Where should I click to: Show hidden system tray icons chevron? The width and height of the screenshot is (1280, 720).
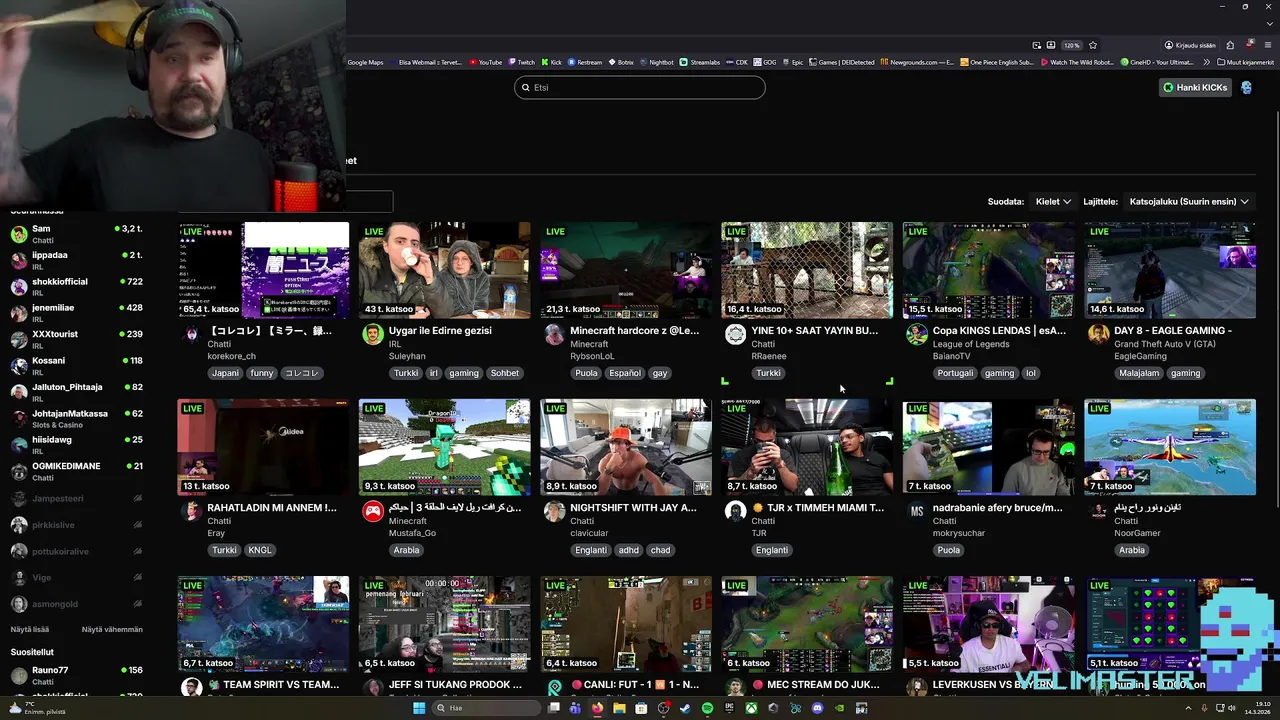point(1189,708)
